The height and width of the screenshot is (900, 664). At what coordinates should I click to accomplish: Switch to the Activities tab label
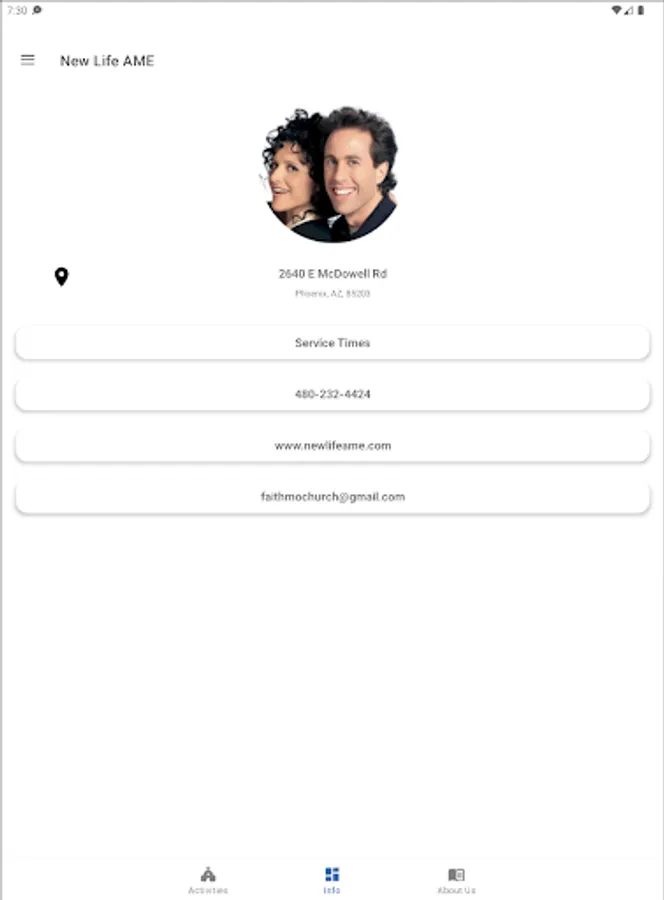[208, 890]
